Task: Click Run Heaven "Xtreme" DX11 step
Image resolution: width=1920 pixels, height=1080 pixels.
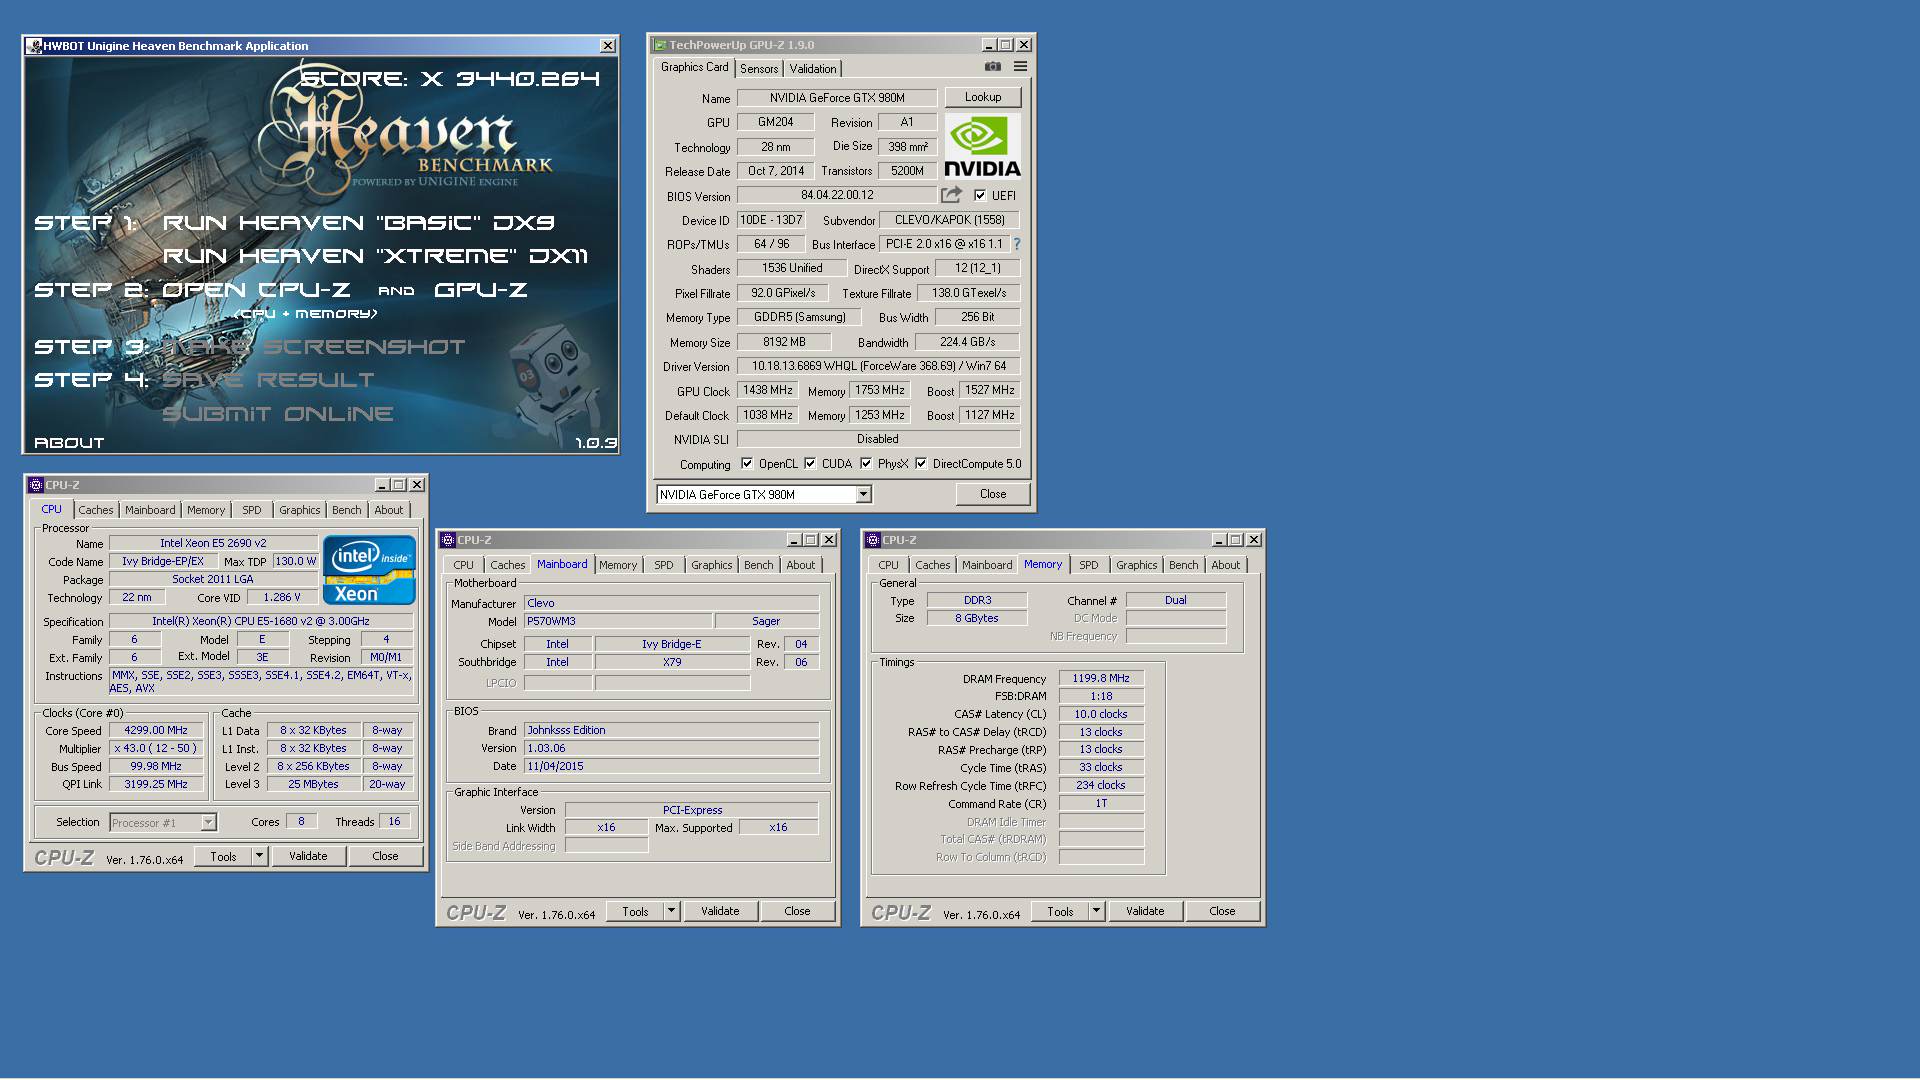Action: [x=375, y=256]
